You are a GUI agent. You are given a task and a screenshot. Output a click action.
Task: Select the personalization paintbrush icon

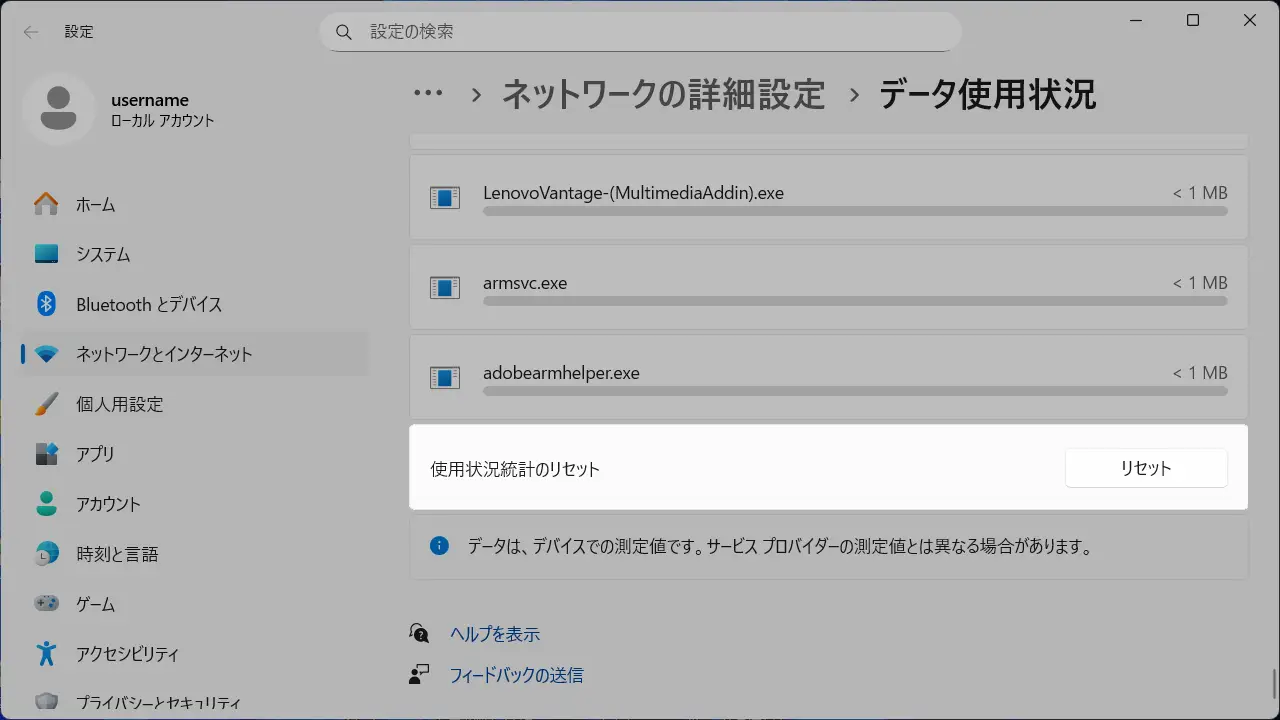46,404
